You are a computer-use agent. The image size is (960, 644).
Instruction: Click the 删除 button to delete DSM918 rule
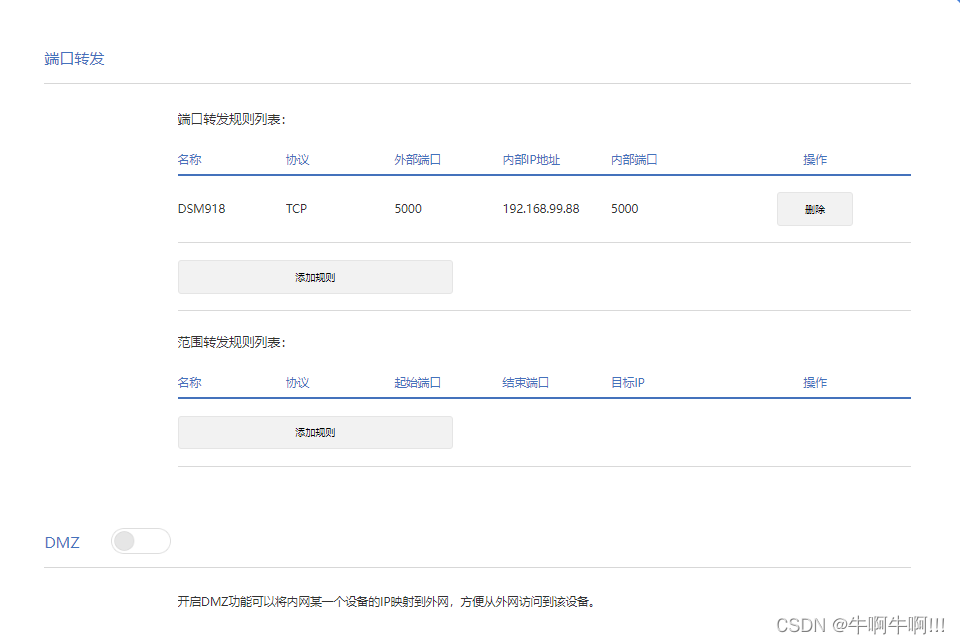814,208
